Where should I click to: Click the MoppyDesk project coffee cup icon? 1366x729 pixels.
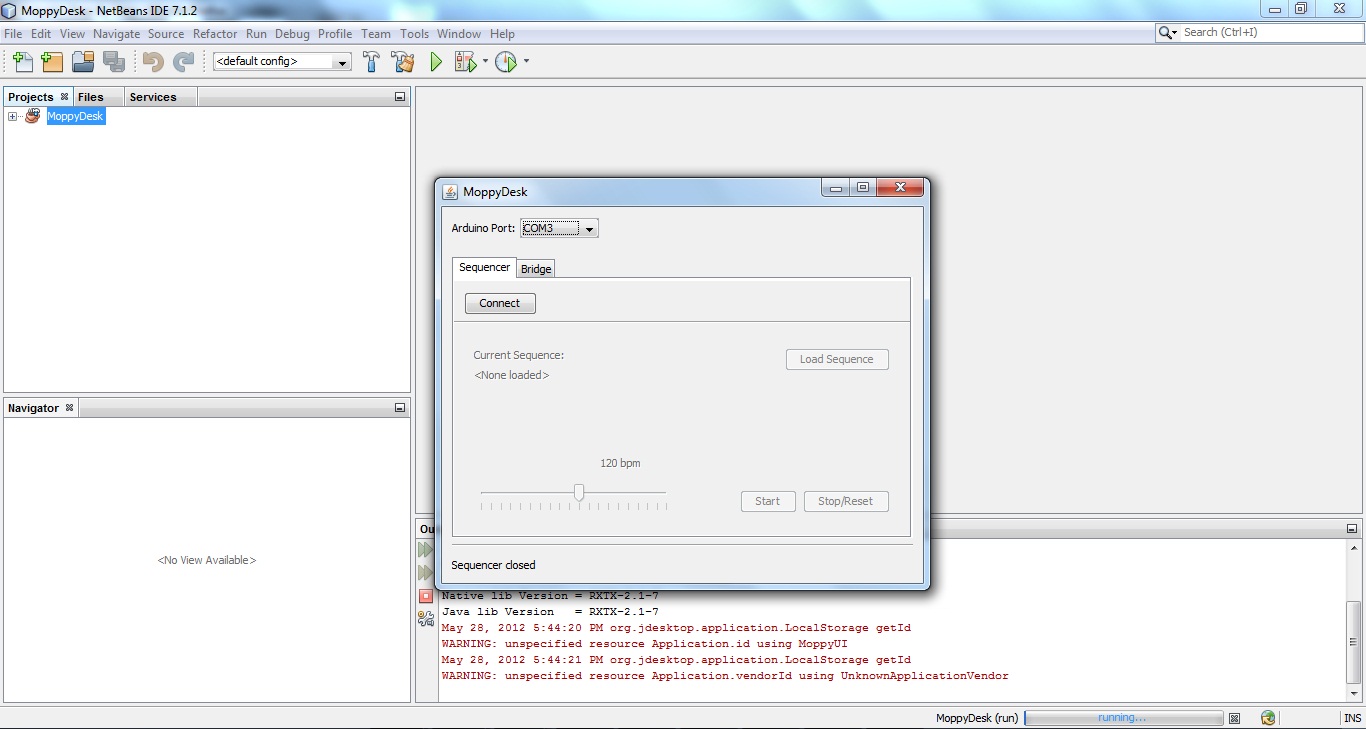[33, 116]
